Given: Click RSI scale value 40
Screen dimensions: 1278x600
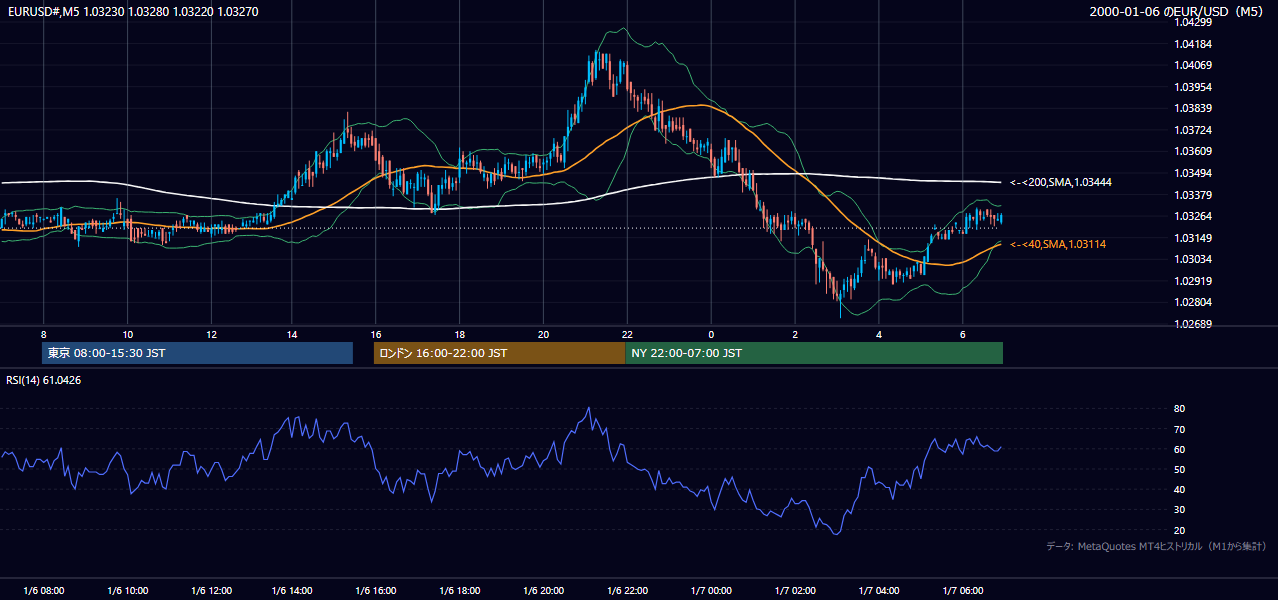Looking at the screenshot, I should click(1179, 489).
